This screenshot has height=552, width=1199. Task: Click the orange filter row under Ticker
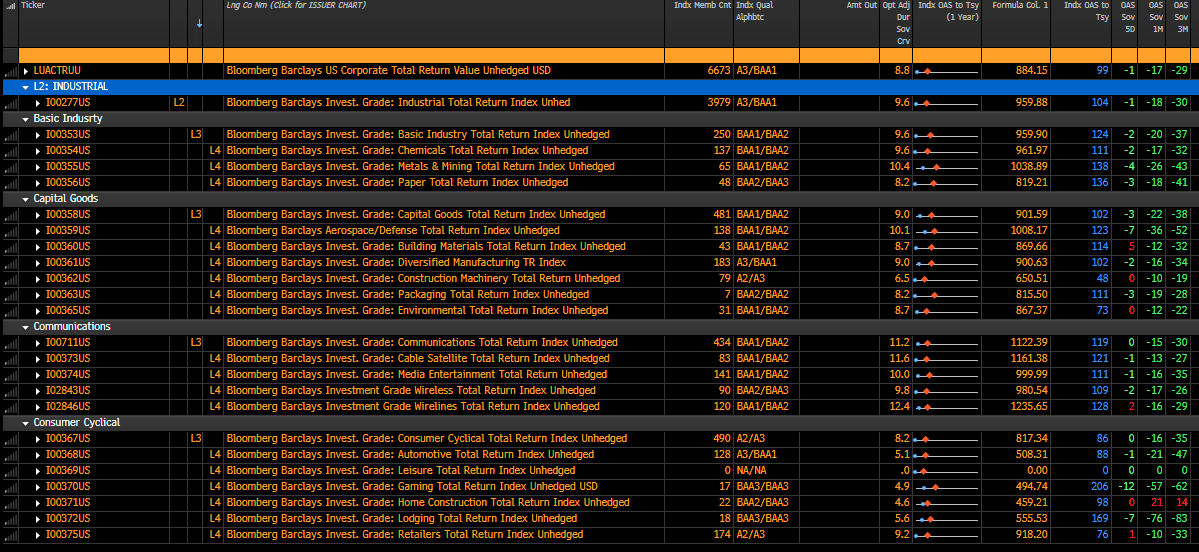pyautogui.click(x=94, y=55)
